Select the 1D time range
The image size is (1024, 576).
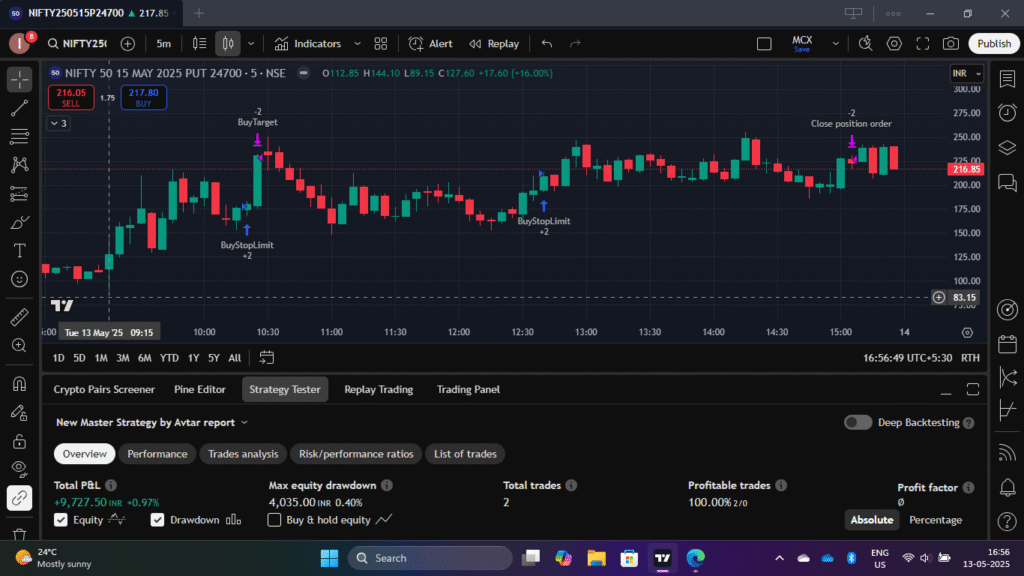pos(58,358)
